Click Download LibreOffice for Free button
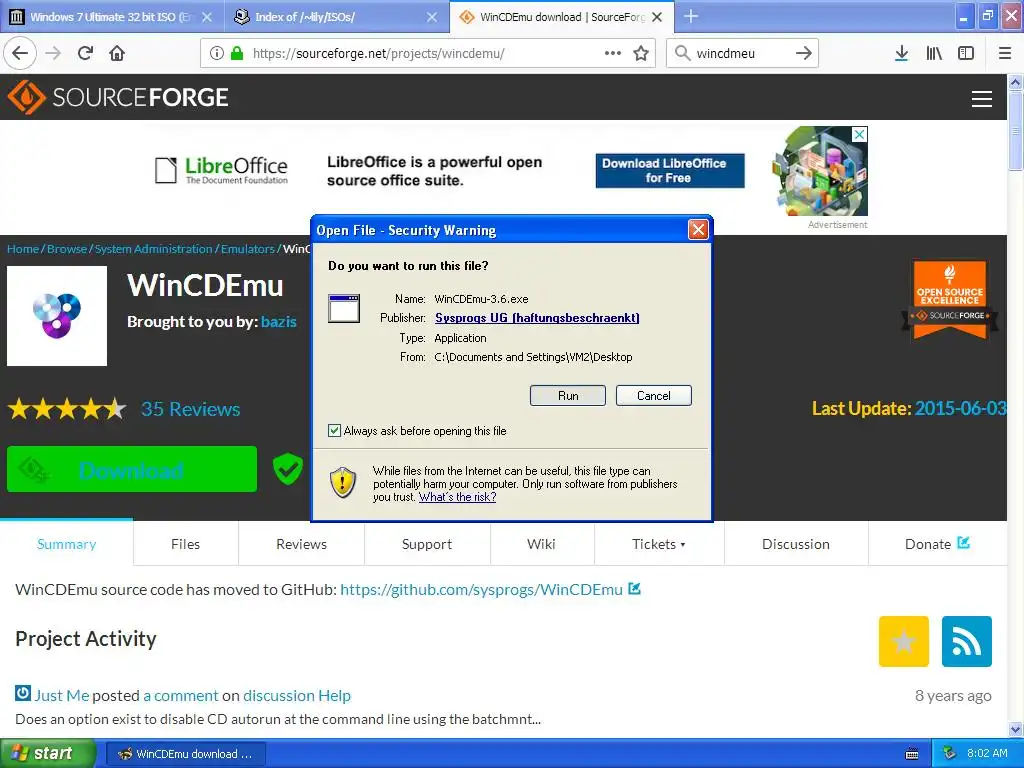This screenshot has height=768, width=1024. [669, 170]
